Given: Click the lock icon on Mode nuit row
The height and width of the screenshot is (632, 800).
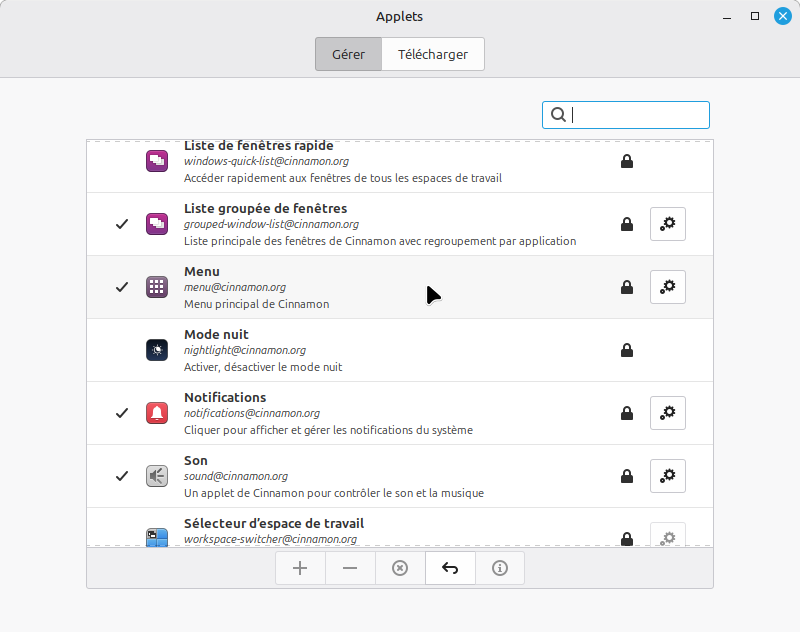Looking at the screenshot, I should [x=627, y=350].
